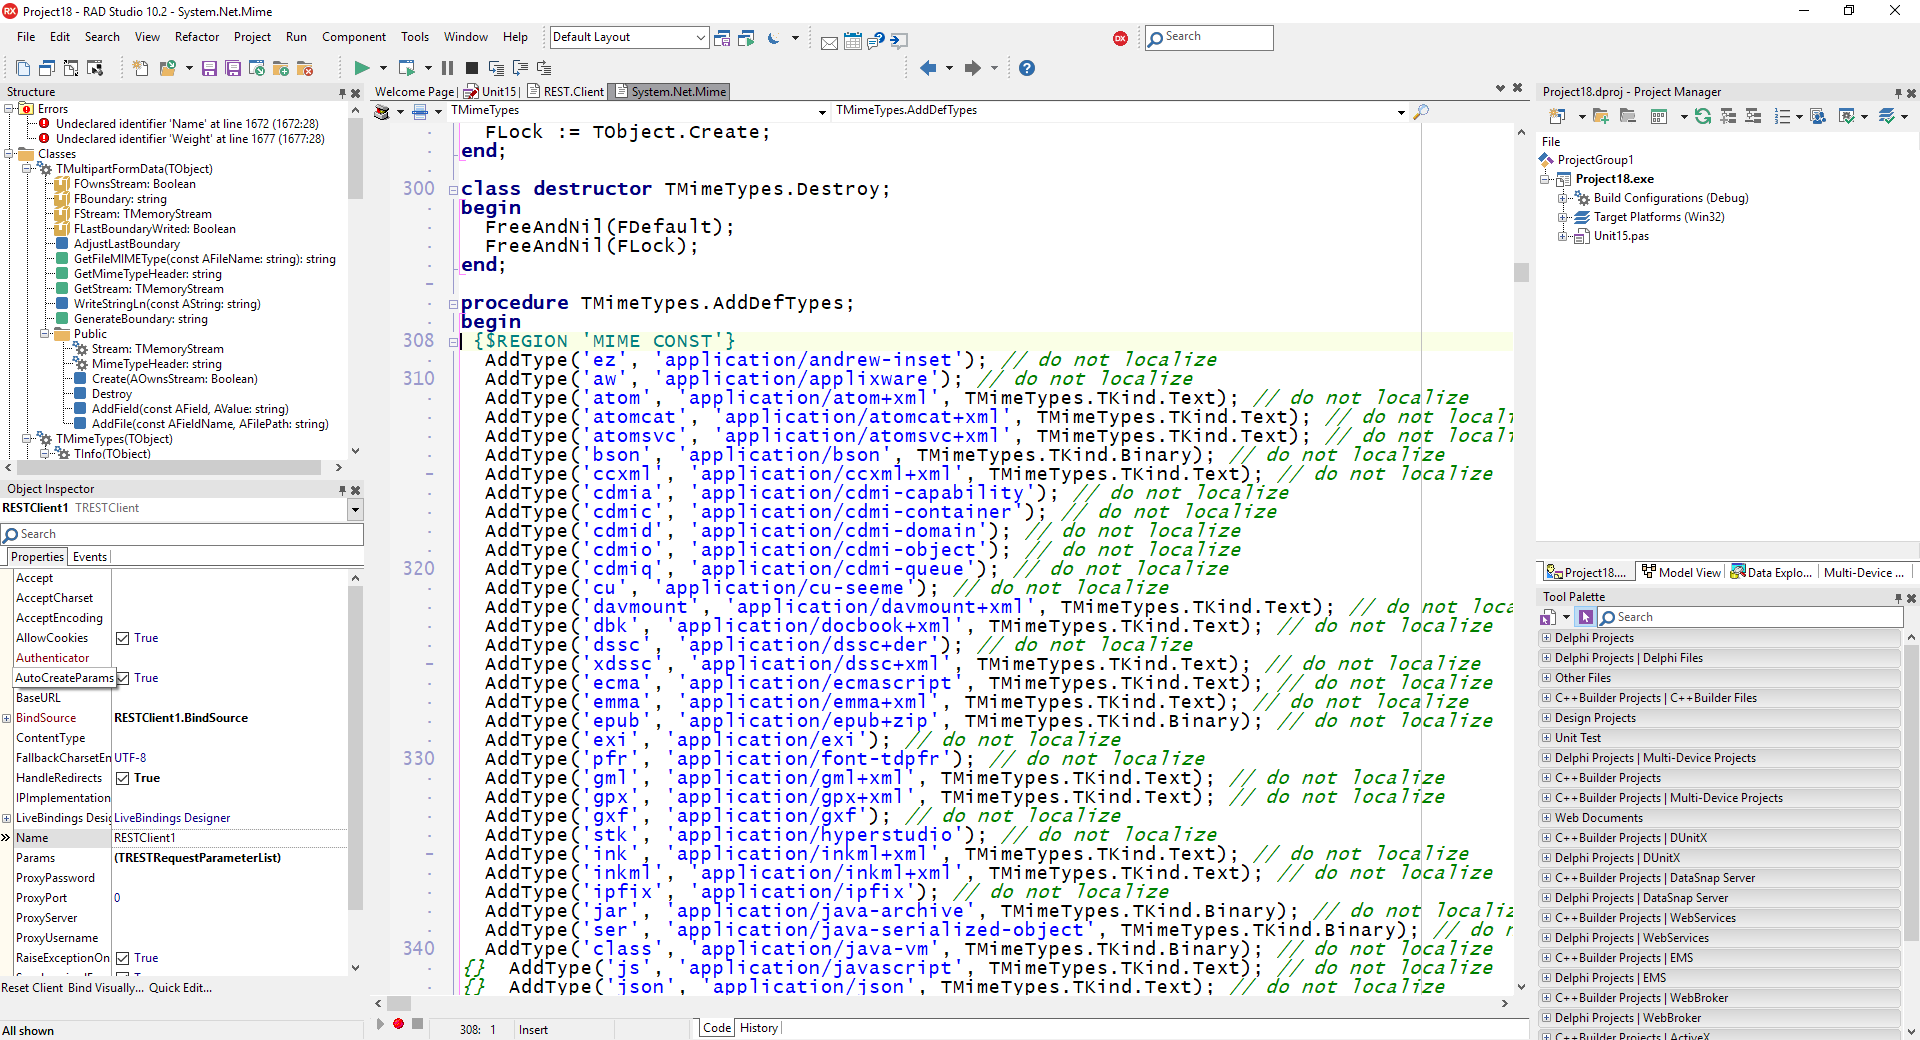The height and width of the screenshot is (1040, 1920).
Task: Click the Remove file from project icon
Action: tap(305, 68)
